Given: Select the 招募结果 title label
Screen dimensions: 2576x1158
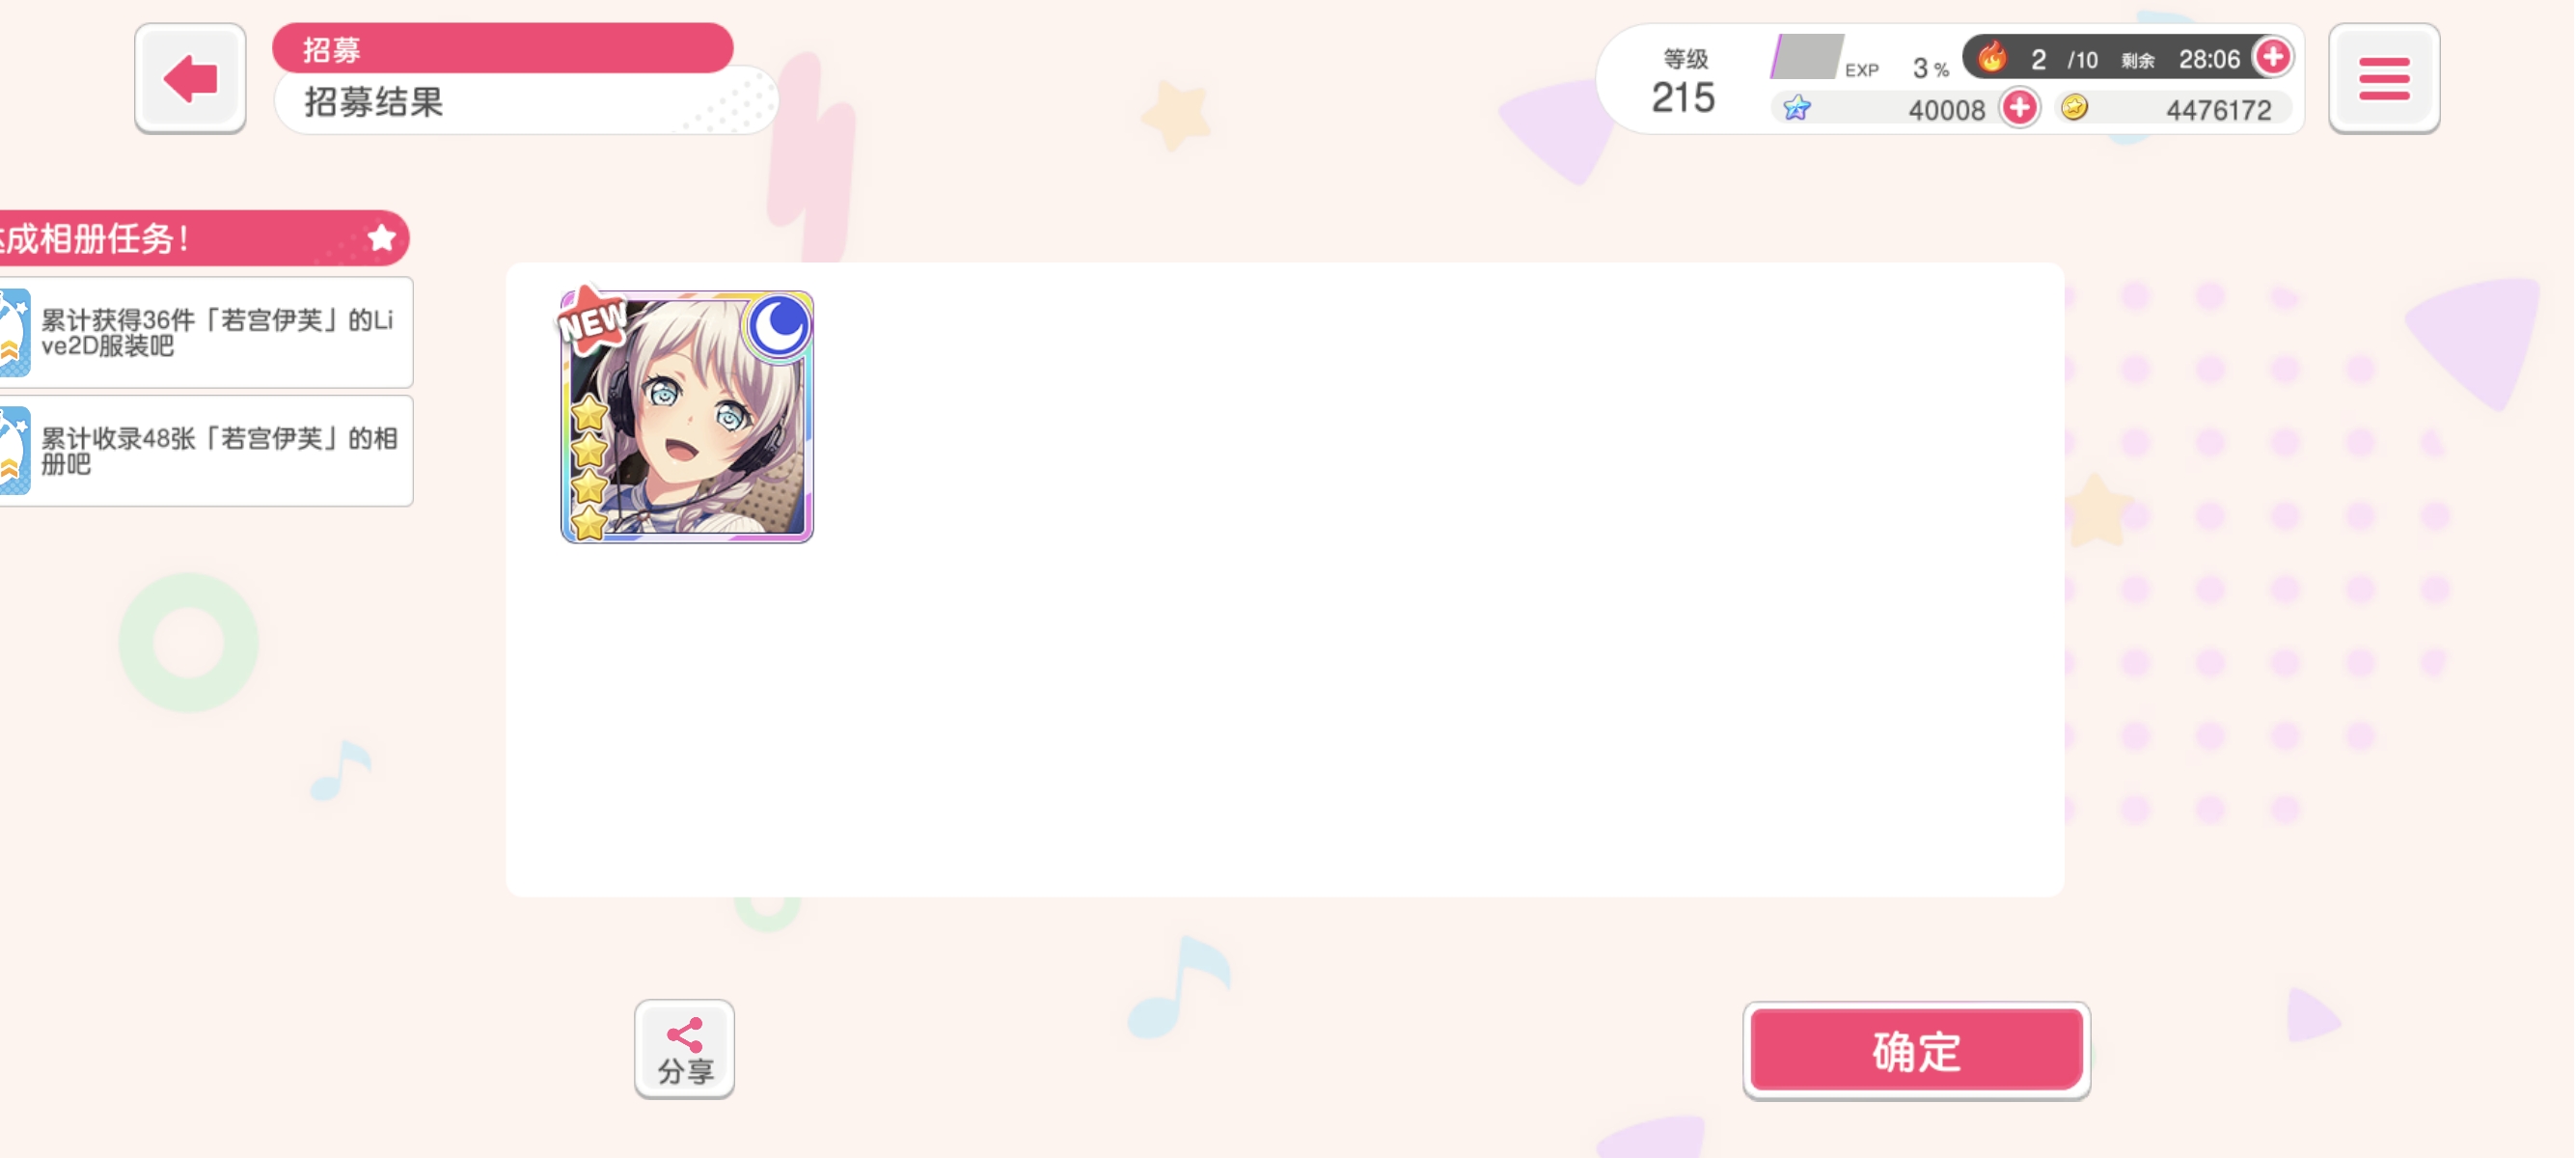Looking at the screenshot, I should tap(374, 102).
